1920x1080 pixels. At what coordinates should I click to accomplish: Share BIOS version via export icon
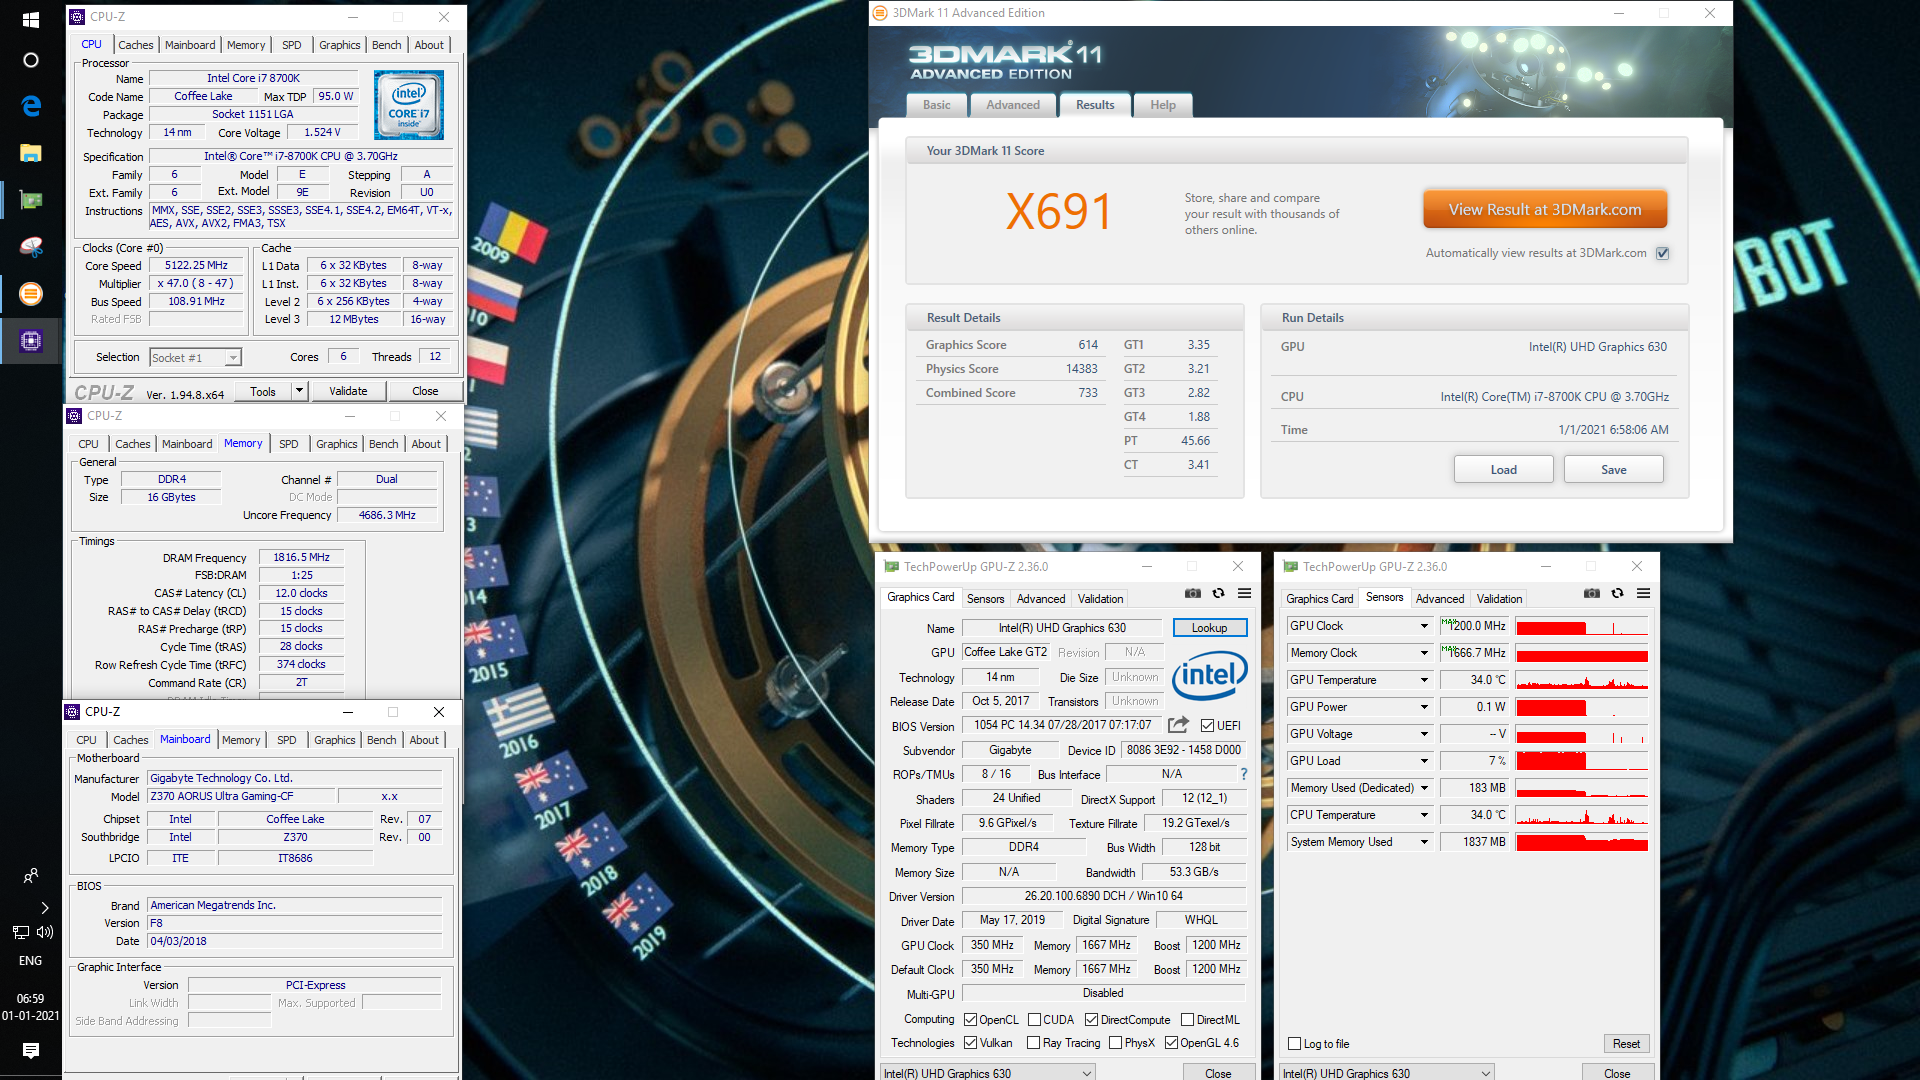[1178, 725]
